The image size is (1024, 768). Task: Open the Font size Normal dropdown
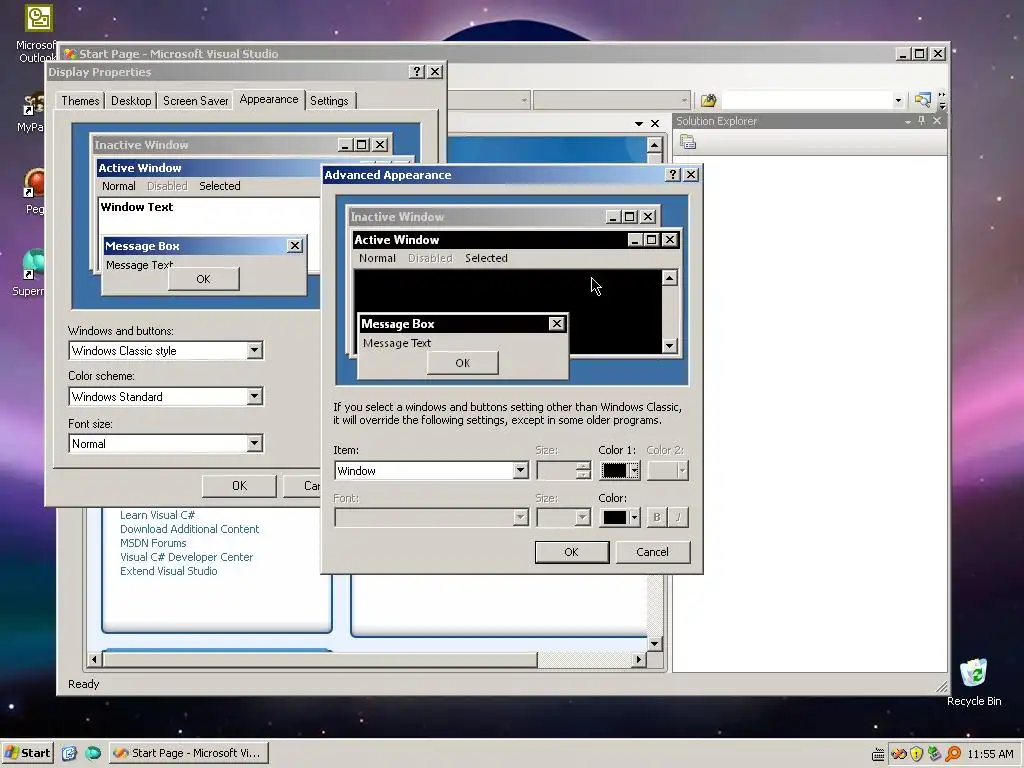tap(255, 443)
